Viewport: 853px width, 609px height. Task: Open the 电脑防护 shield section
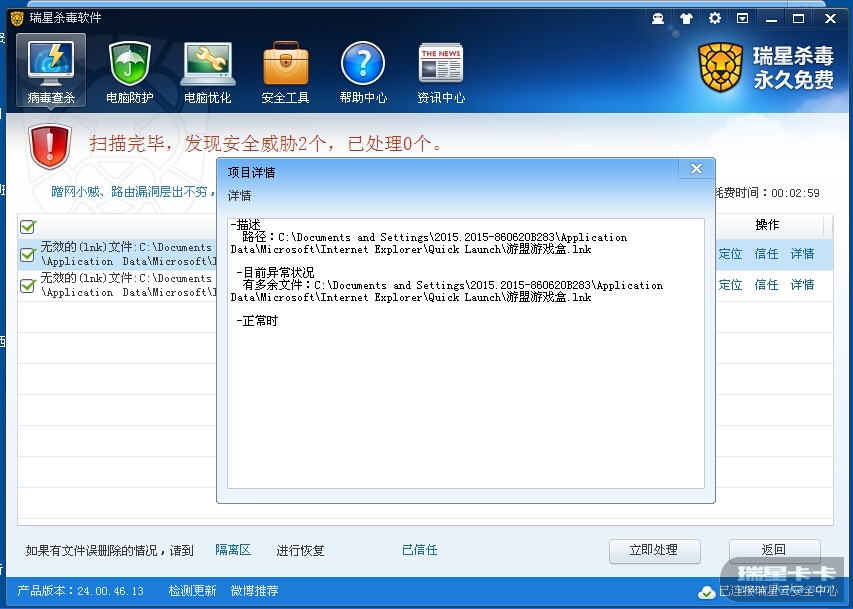pos(129,72)
